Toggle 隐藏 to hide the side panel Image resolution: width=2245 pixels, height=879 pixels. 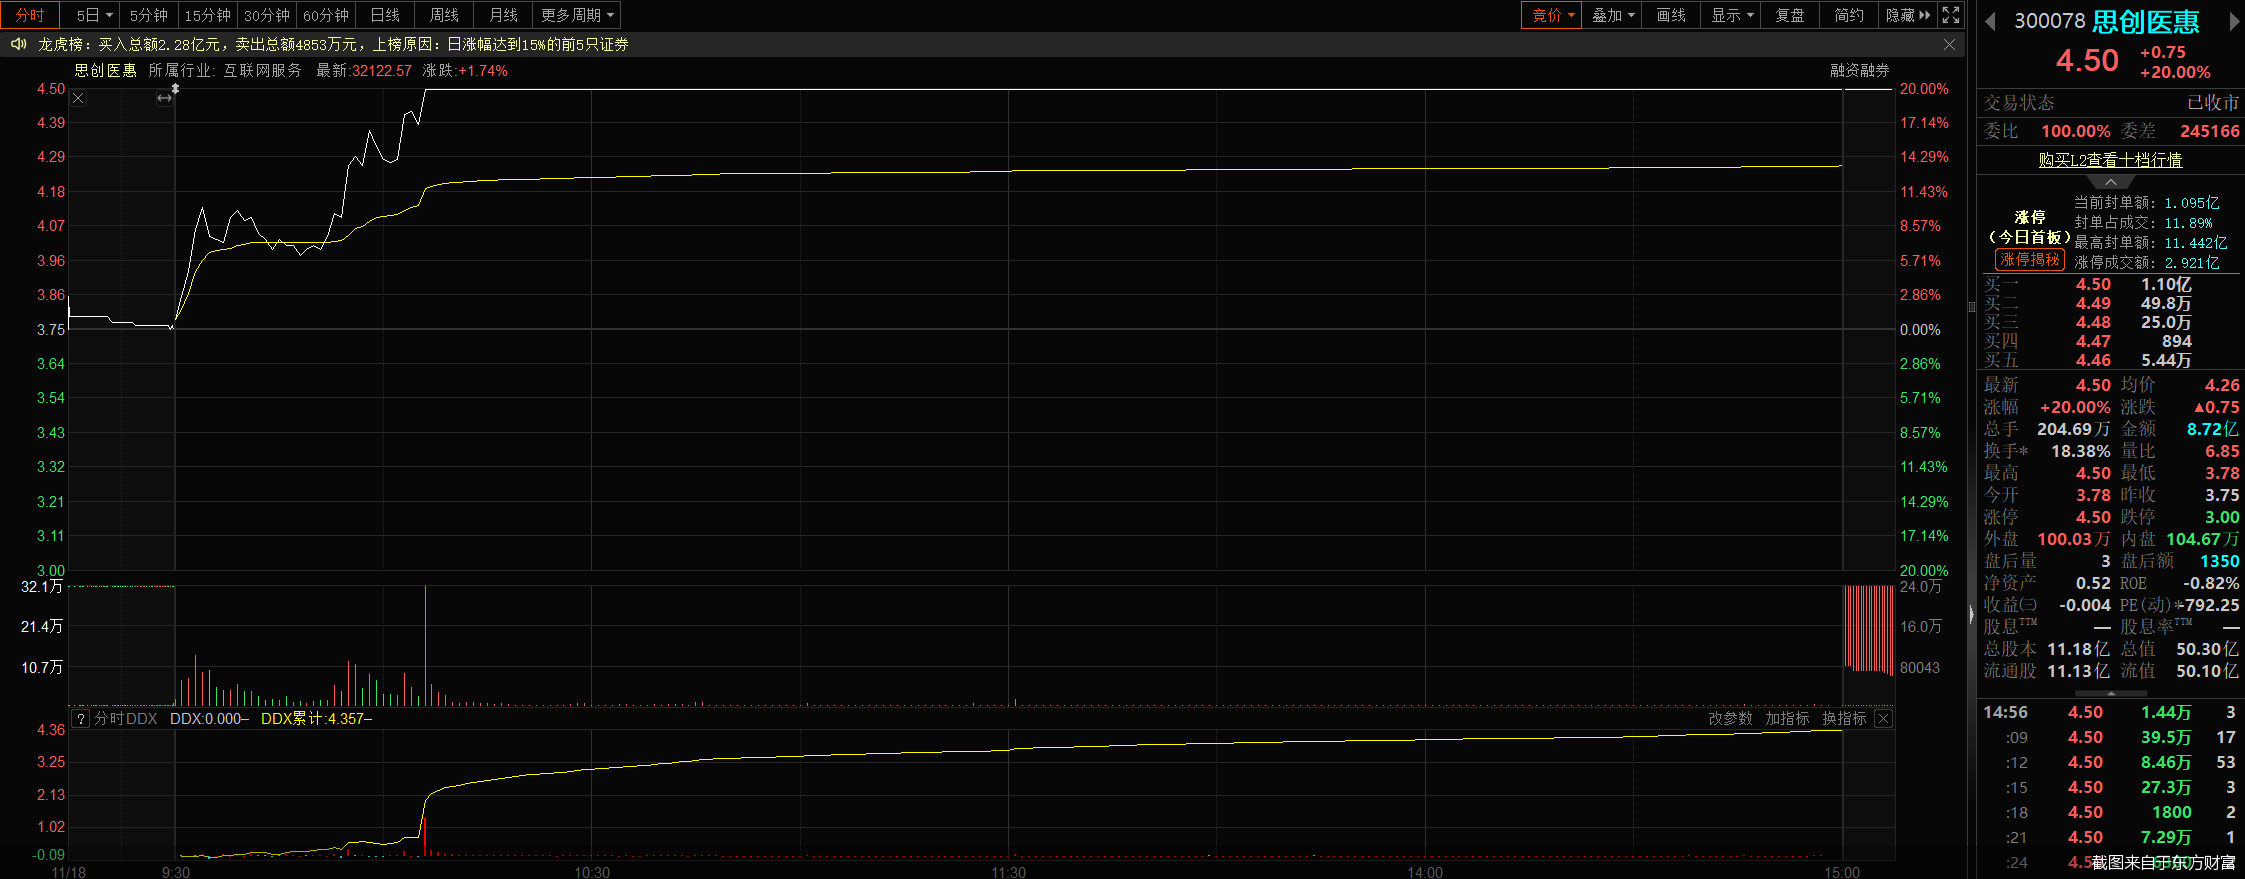pyautogui.click(x=1907, y=15)
